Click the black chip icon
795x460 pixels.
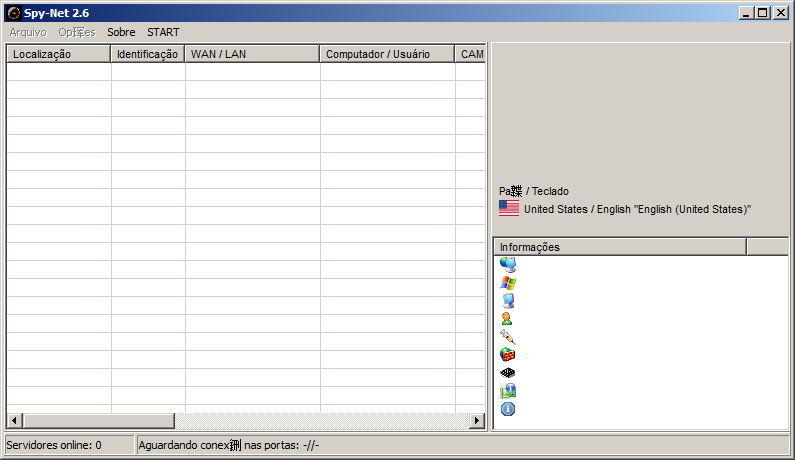(508, 373)
